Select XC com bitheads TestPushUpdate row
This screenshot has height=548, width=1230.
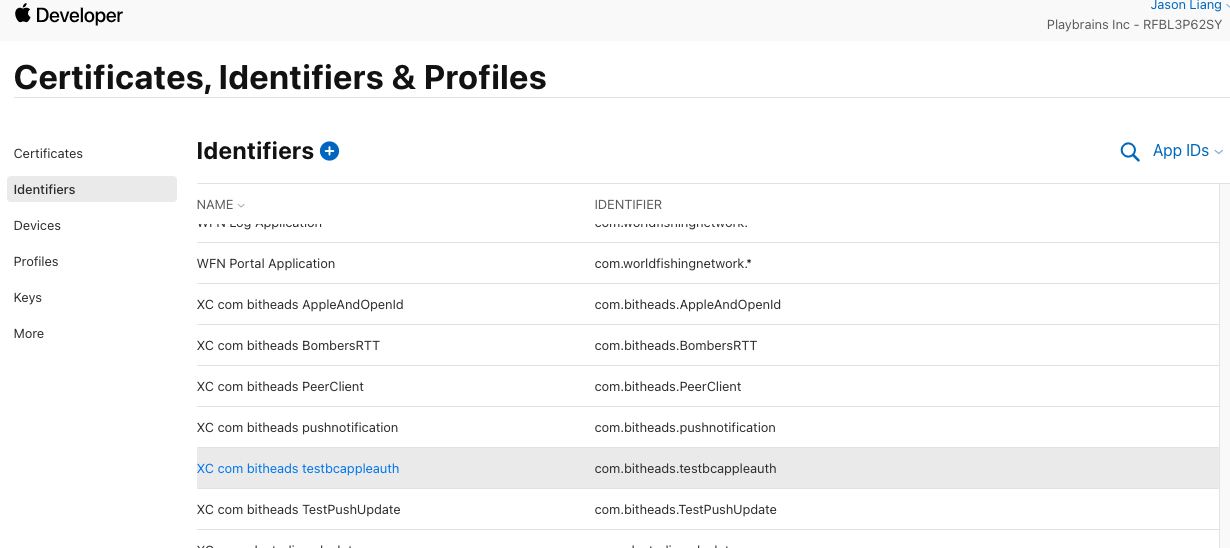708,510
